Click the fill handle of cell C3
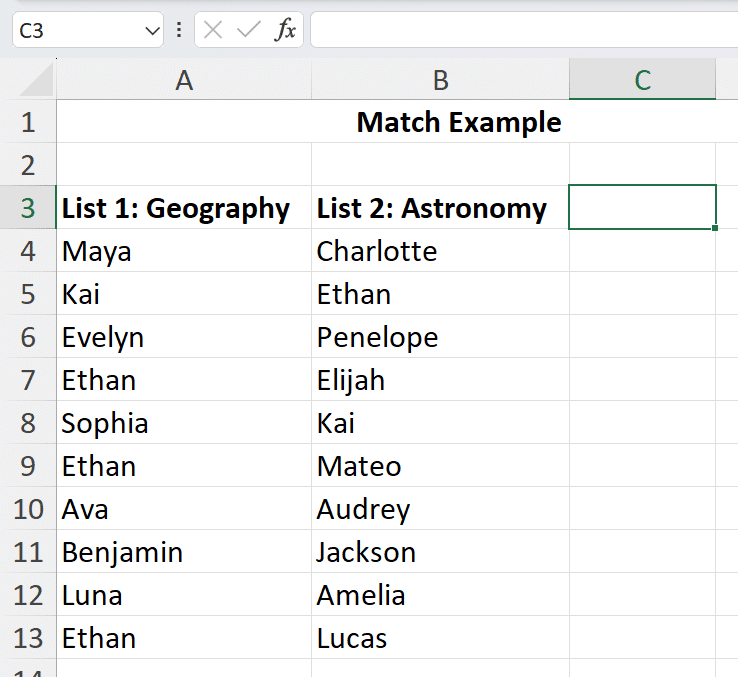The height and width of the screenshot is (677, 738). (715, 228)
